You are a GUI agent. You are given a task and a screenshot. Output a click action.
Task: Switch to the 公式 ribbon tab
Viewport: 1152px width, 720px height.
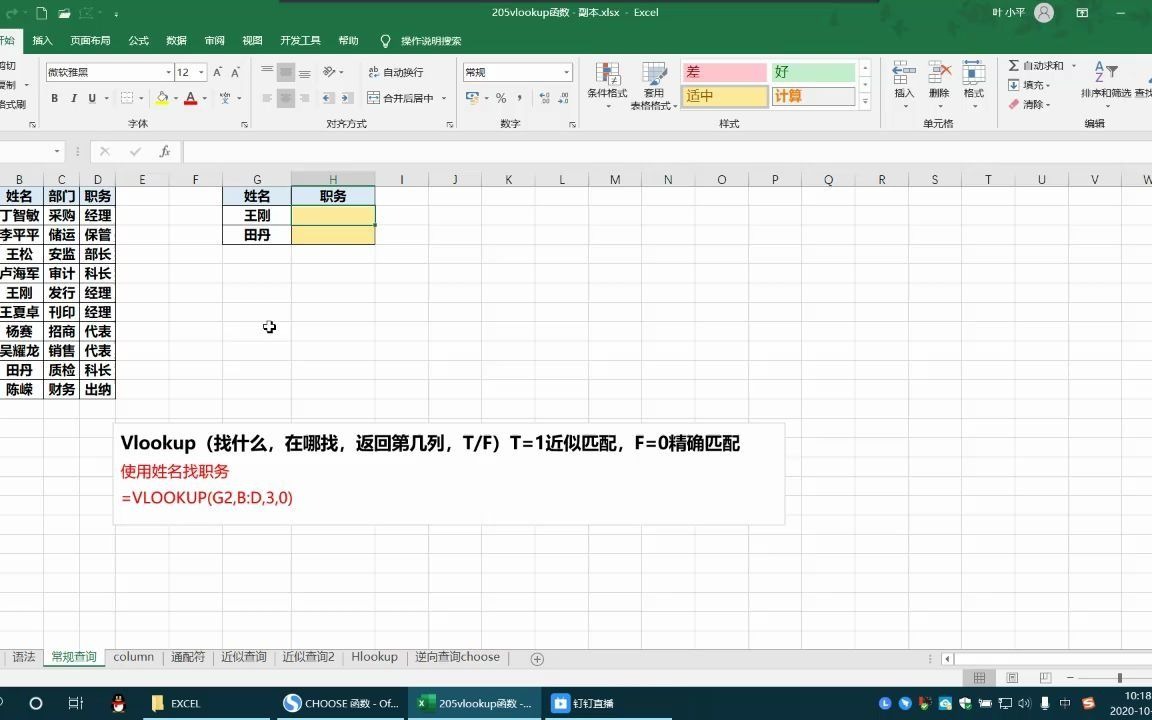(x=138, y=40)
